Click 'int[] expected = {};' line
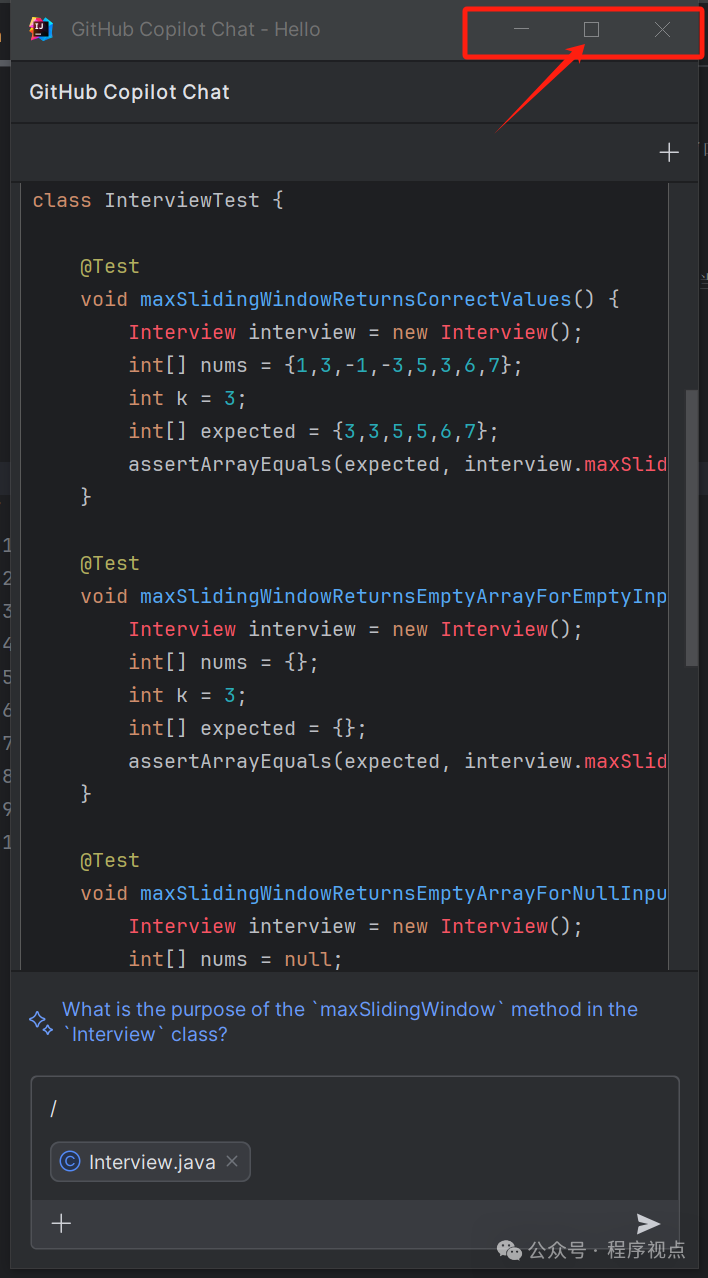This screenshot has width=708, height=1278. [247, 728]
